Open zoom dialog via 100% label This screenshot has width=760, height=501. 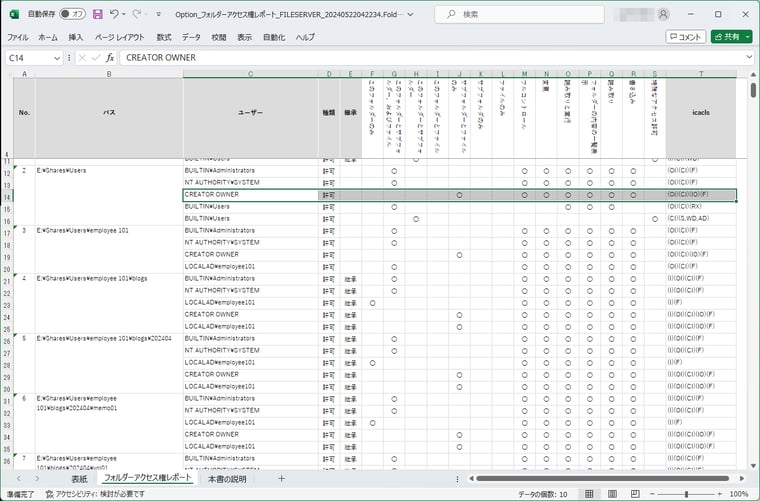739,494
